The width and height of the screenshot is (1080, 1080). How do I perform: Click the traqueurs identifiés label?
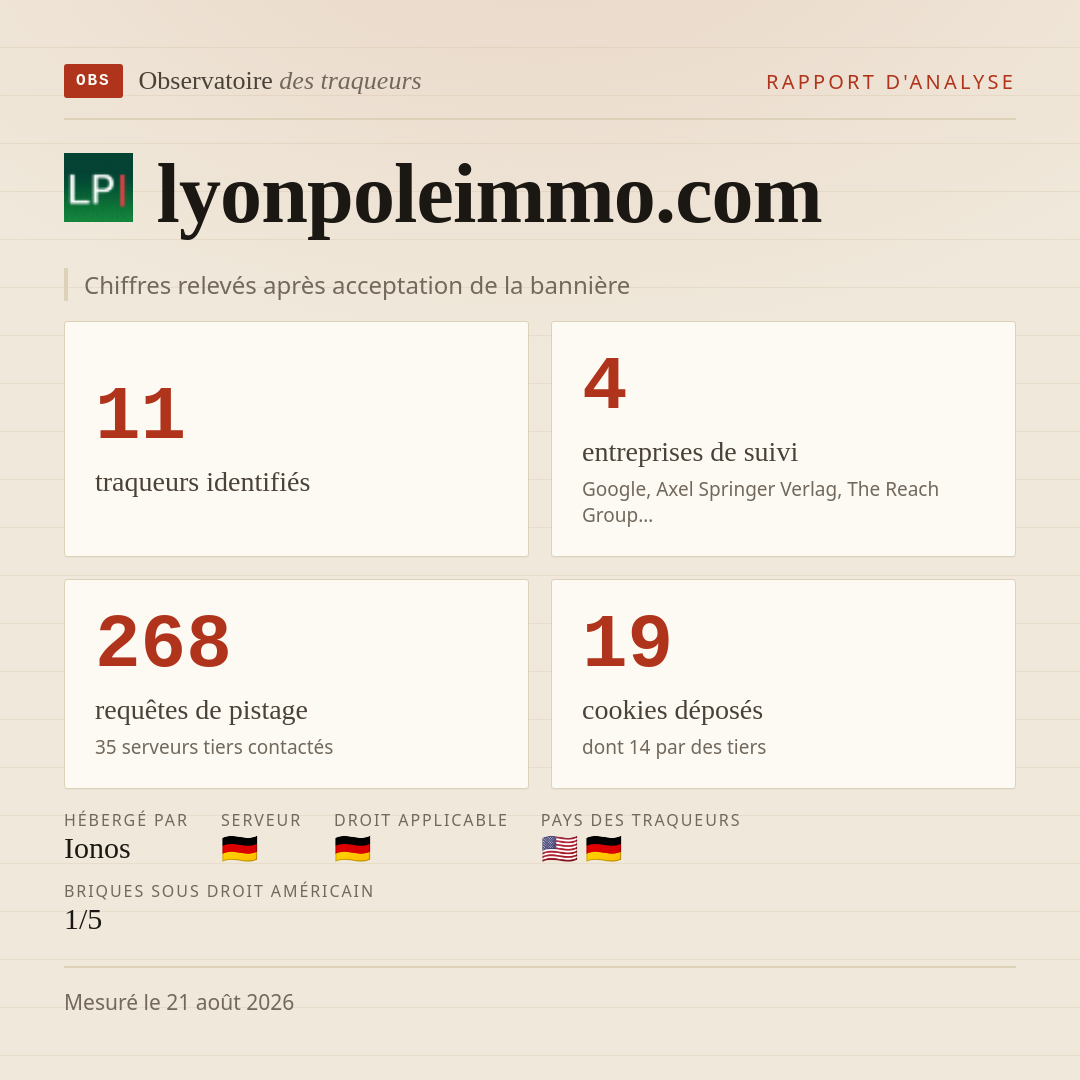click(x=202, y=481)
